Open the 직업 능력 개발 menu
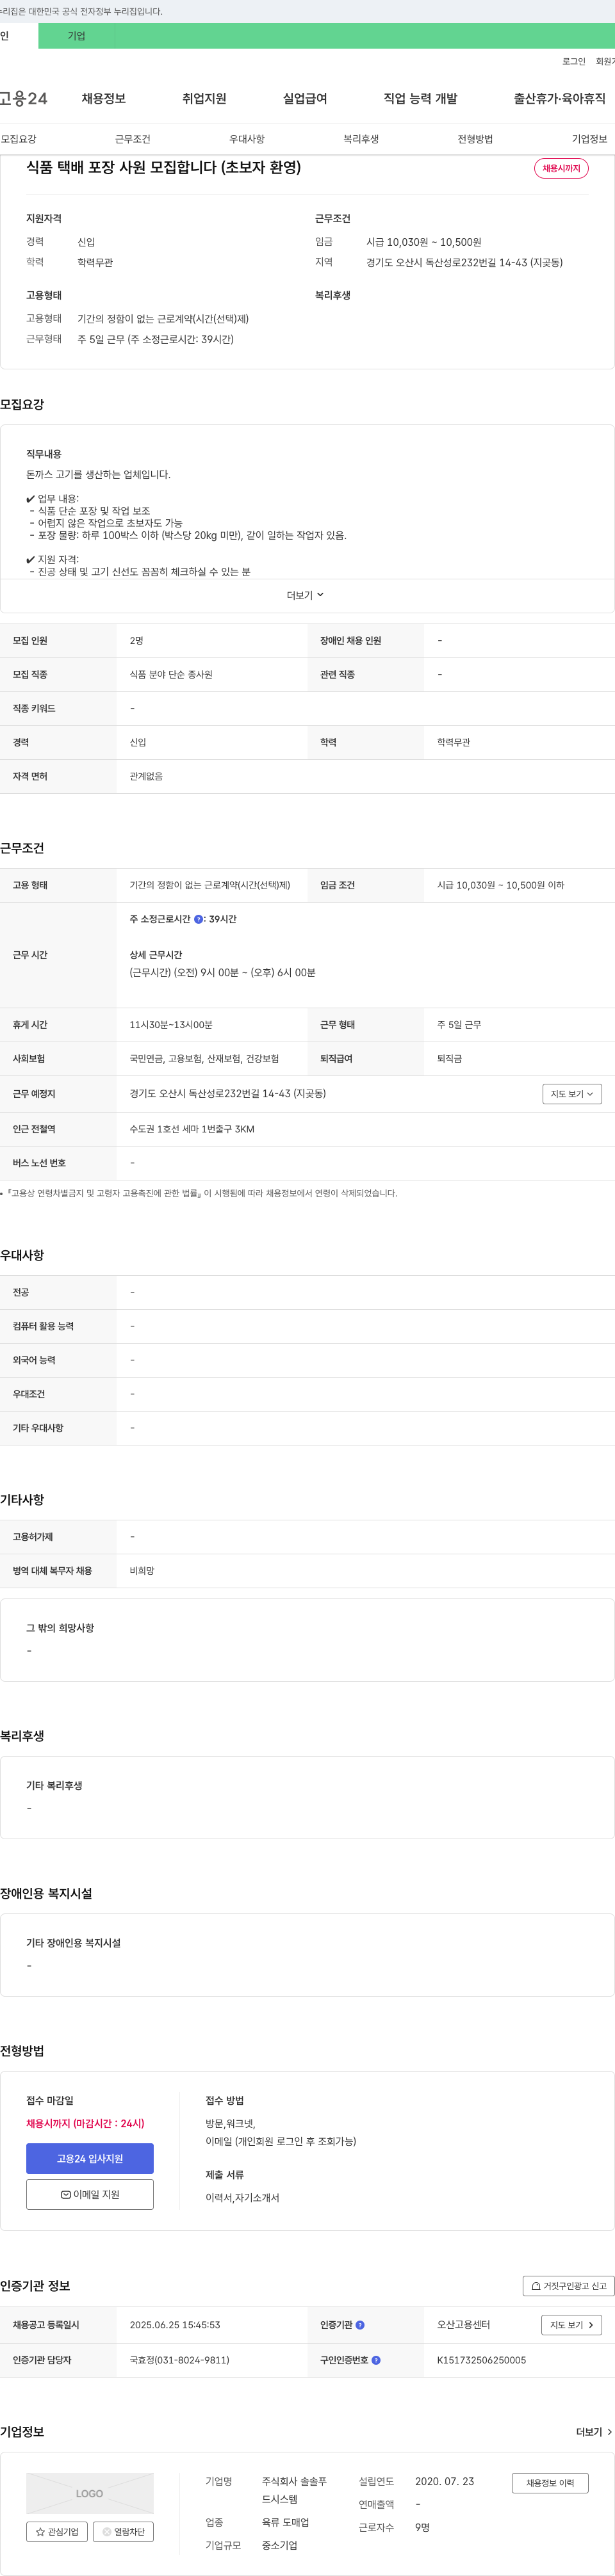The height and width of the screenshot is (2576, 615). (420, 98)
